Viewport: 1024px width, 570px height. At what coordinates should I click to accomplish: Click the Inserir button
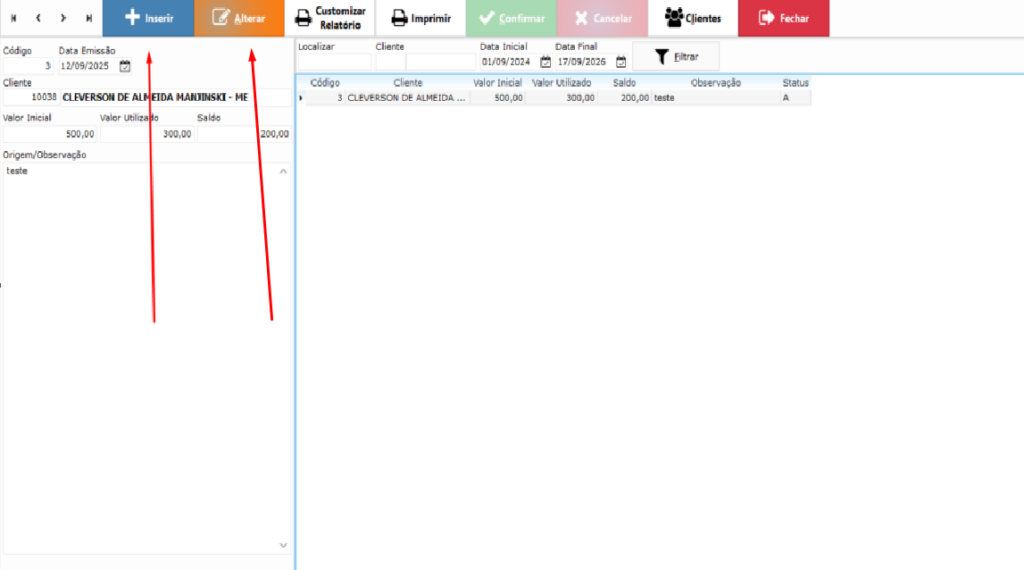pos(148,18)
